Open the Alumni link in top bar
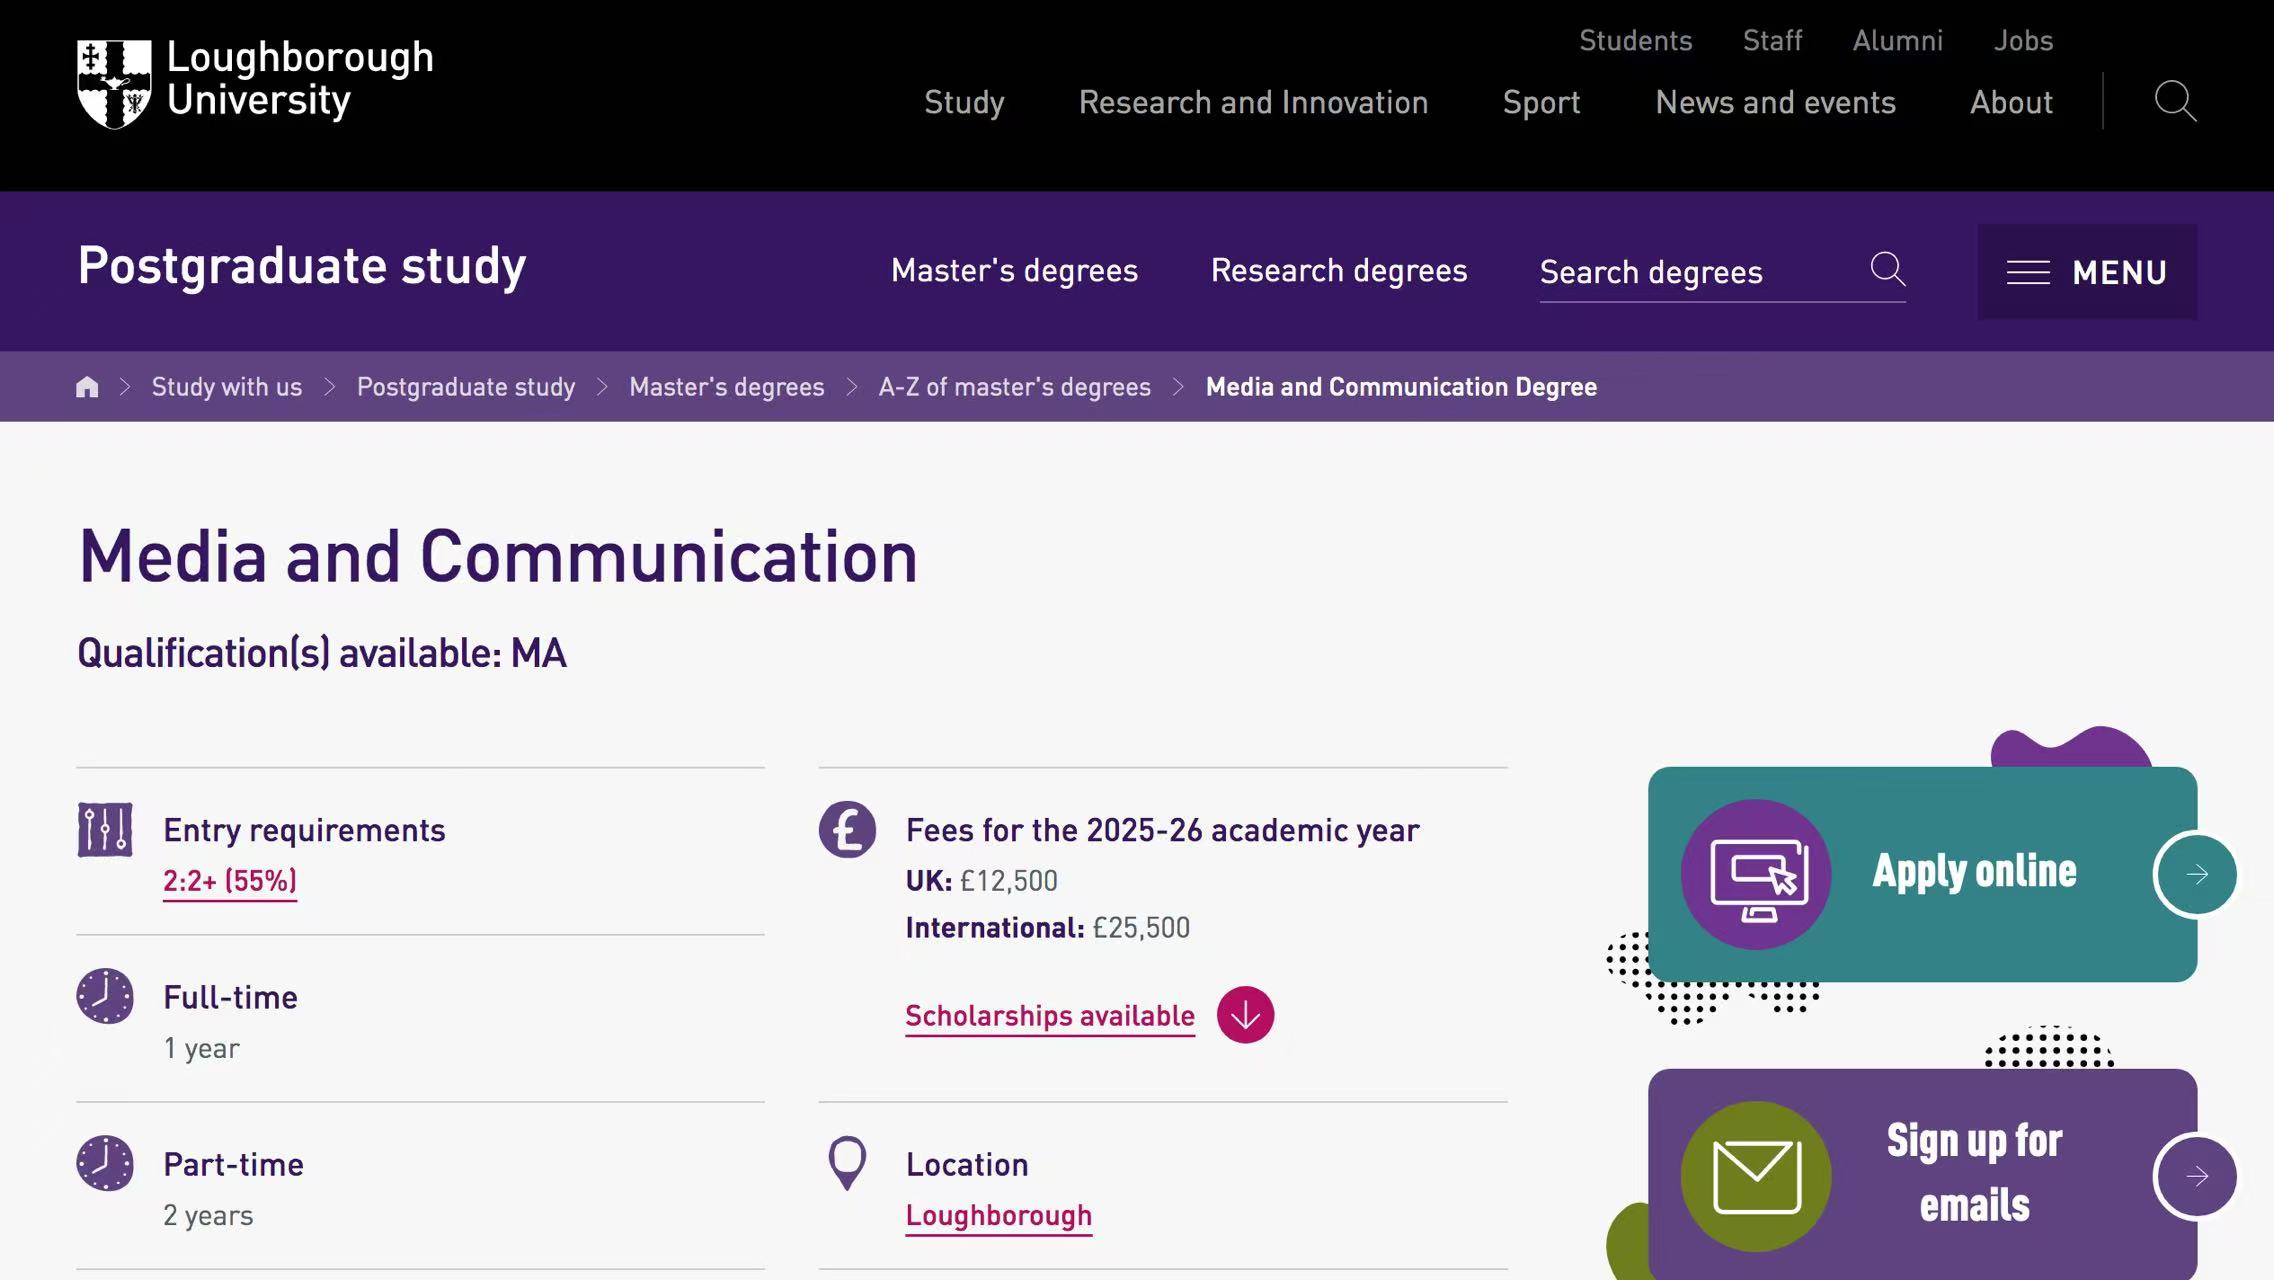 coord(1897,41)
